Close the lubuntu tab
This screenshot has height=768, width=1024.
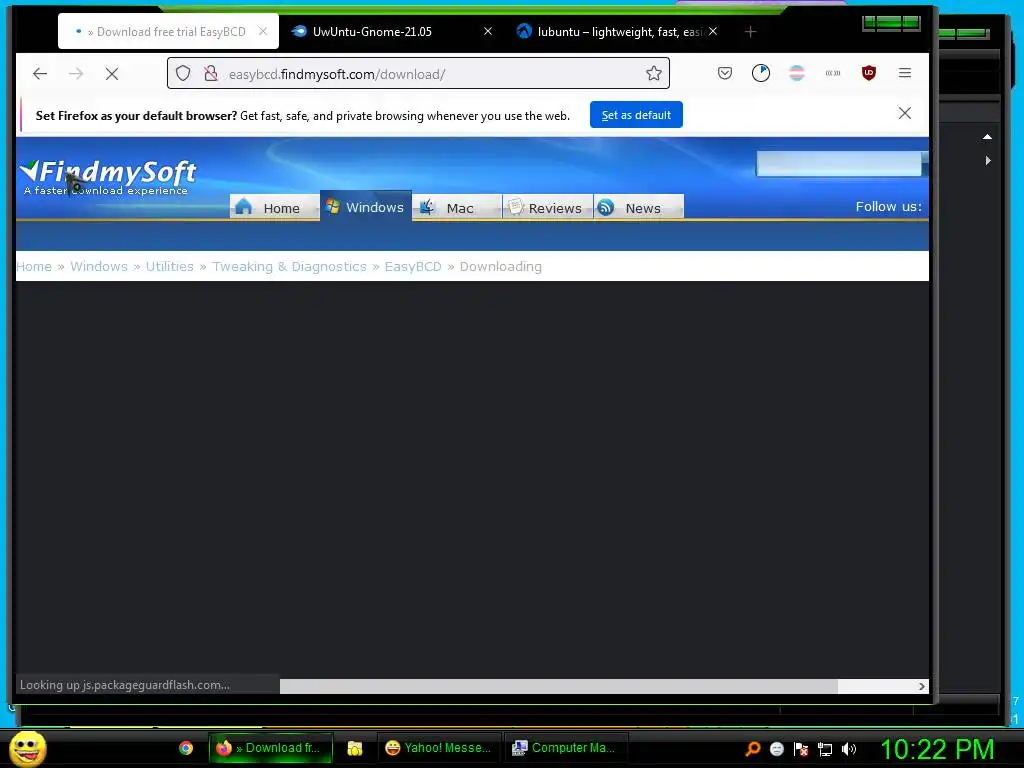tap(713, 31)
